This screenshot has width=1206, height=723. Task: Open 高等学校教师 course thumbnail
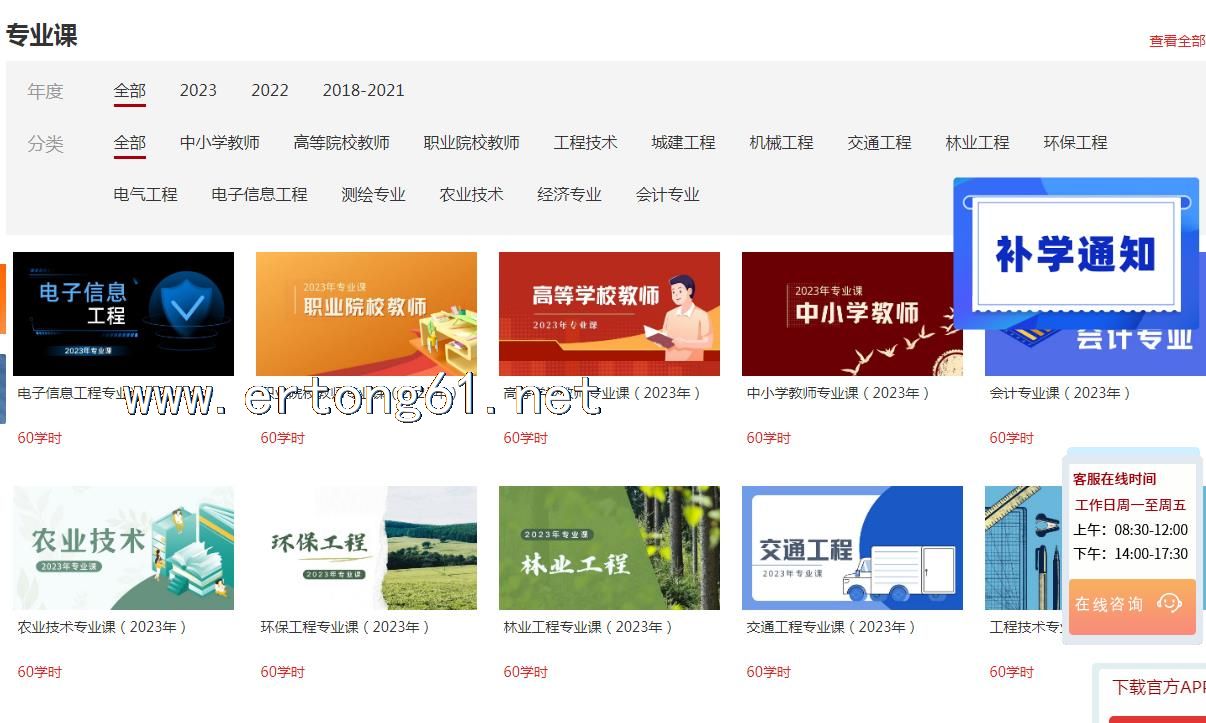point(609,313)
